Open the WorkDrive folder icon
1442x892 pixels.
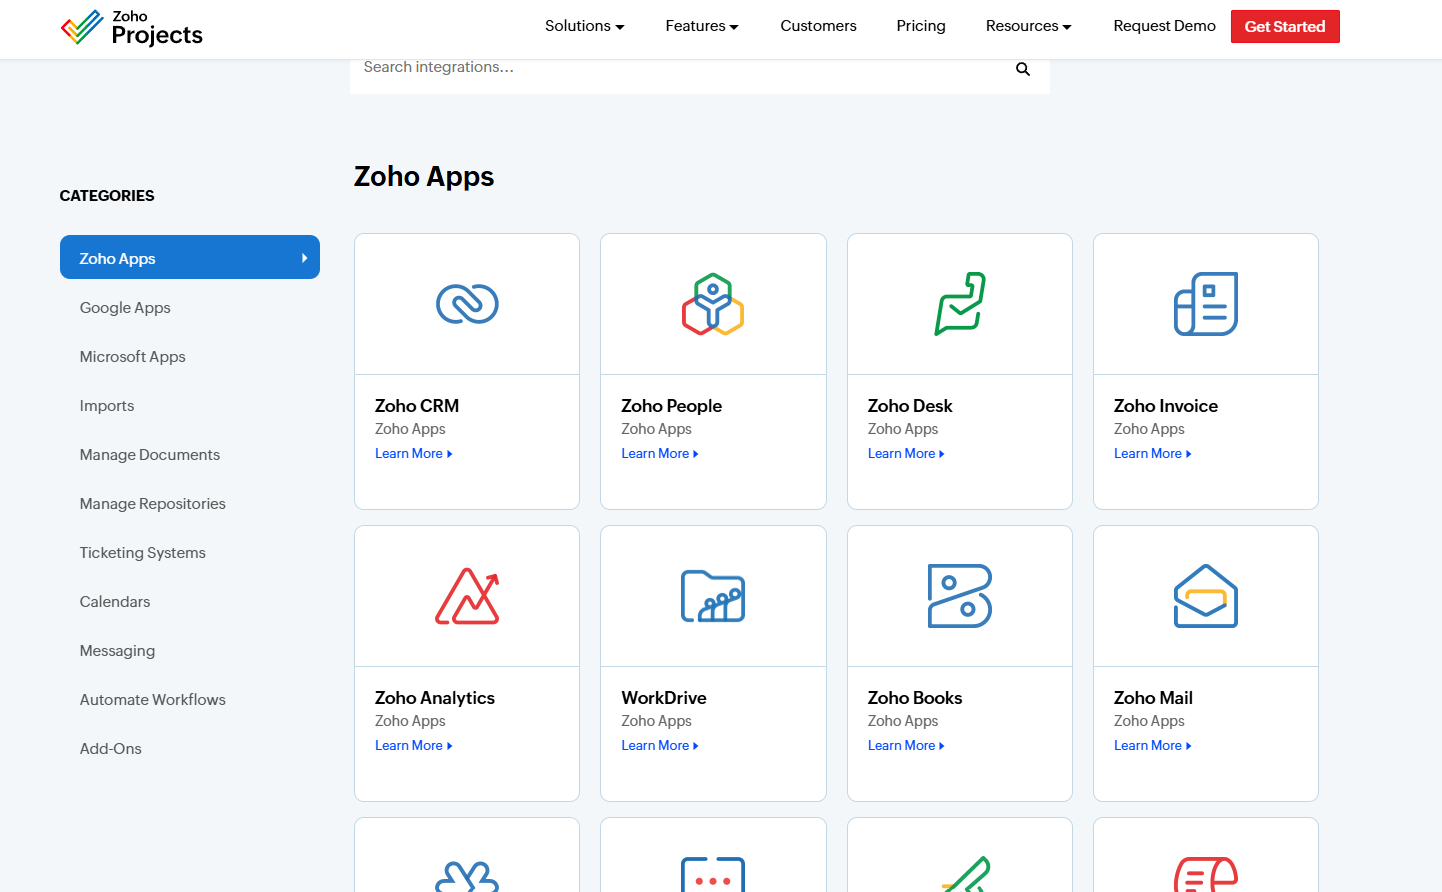[713, 596]
